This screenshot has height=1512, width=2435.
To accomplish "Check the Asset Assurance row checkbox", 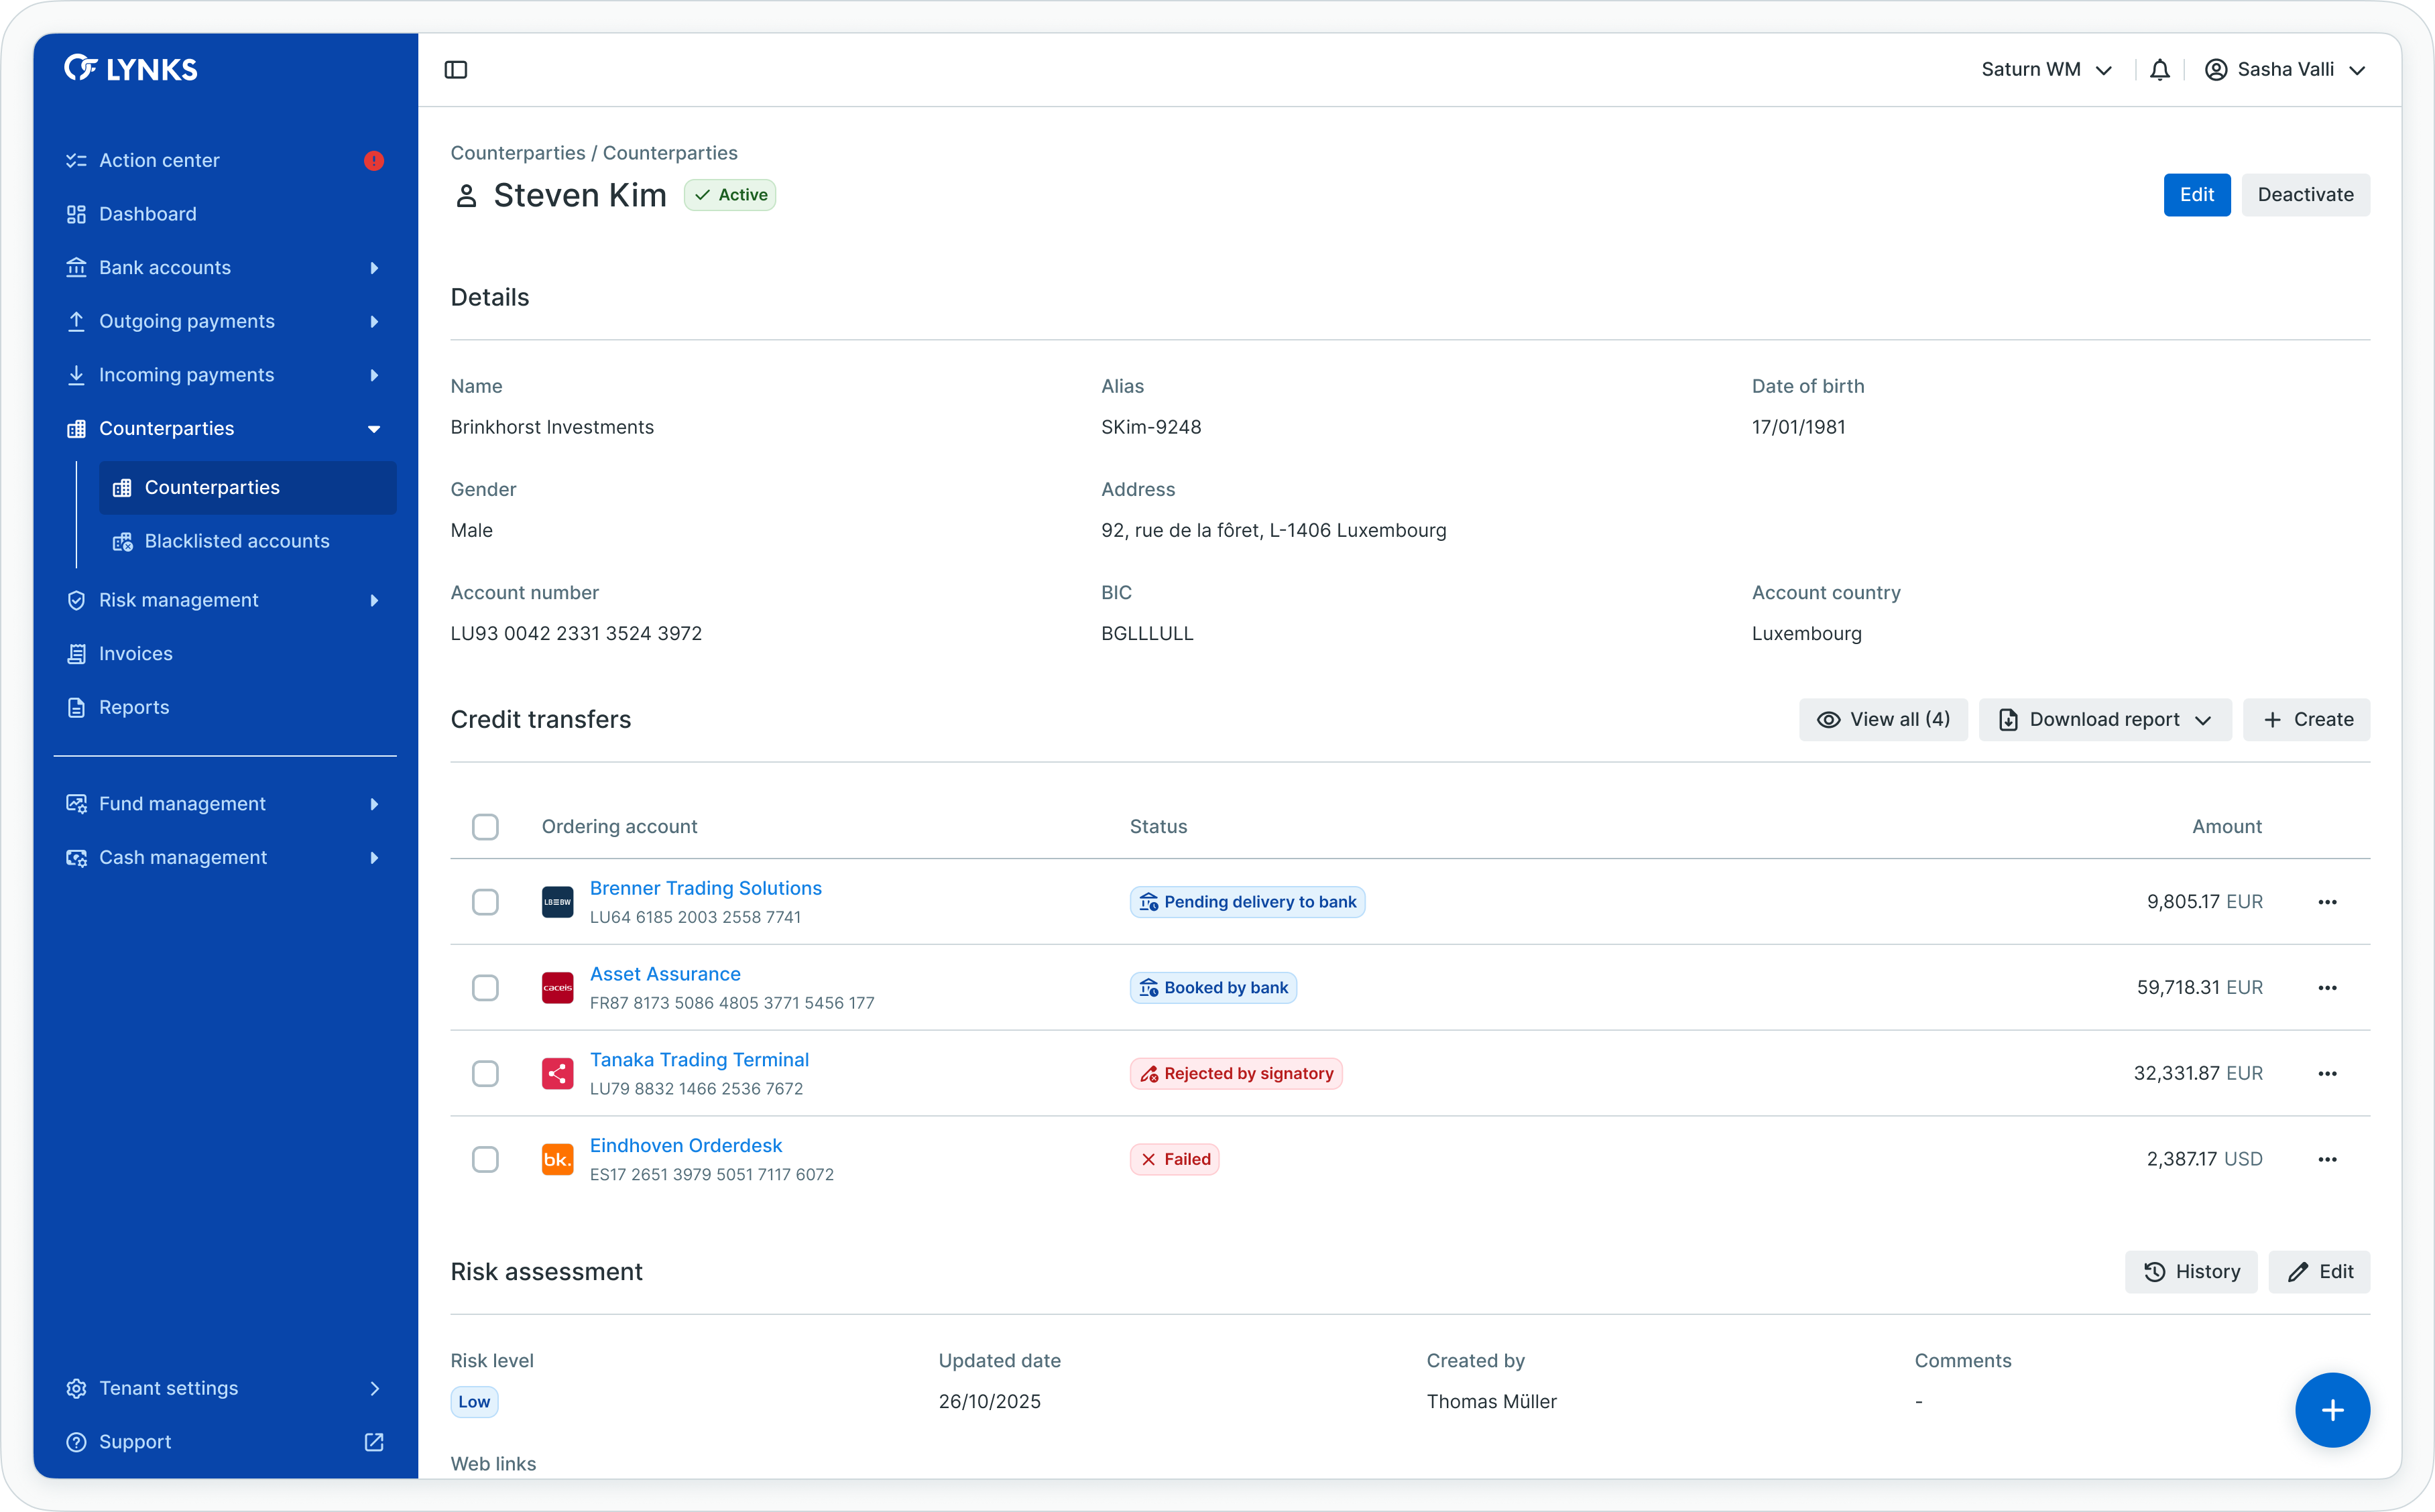I will [485, 988].
